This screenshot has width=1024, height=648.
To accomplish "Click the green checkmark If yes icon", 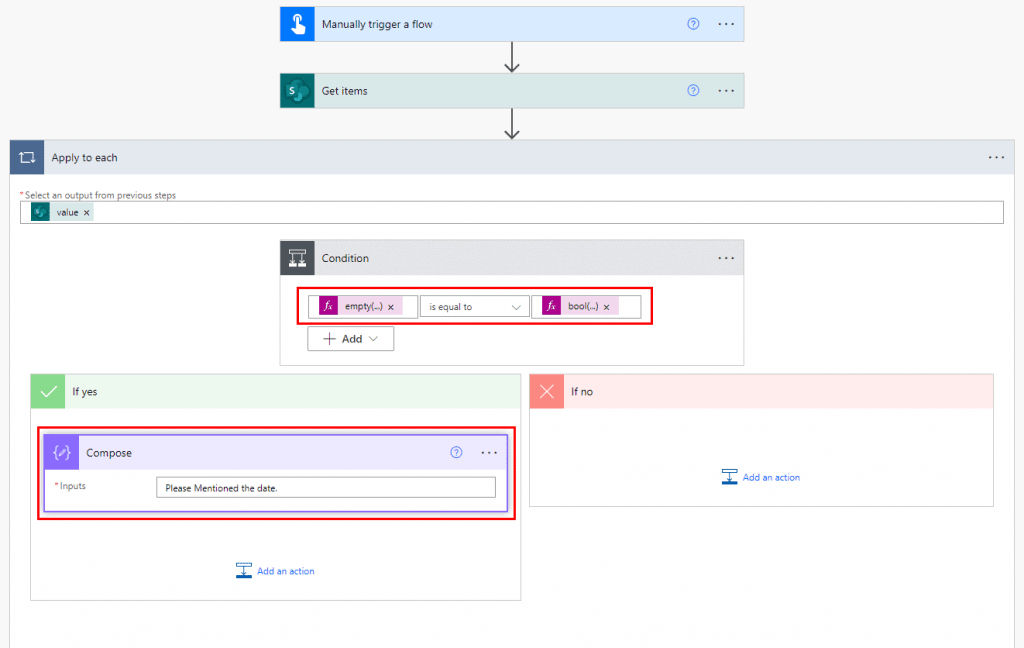I will click(x=48, y=391).
